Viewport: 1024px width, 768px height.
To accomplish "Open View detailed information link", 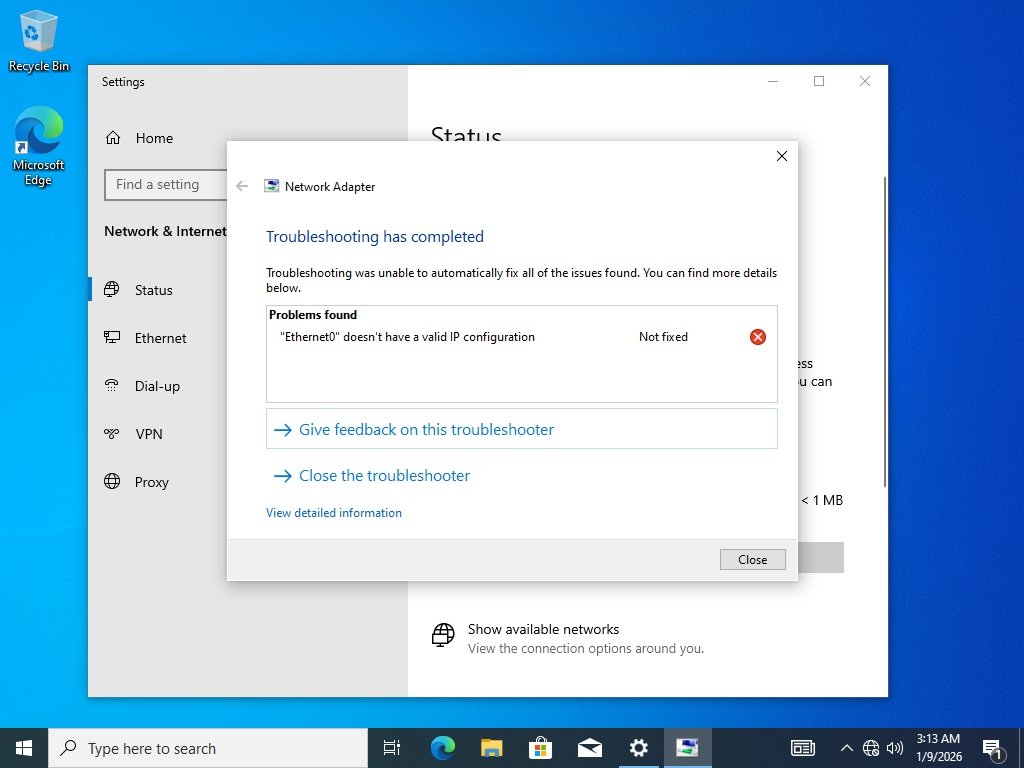I will pos(334,513).
